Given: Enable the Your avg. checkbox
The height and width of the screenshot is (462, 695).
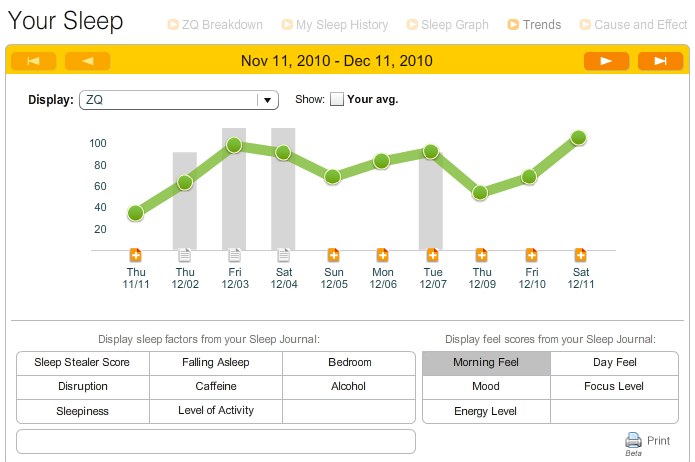Looking at the screenshot, I should click(x=337, y=99).
